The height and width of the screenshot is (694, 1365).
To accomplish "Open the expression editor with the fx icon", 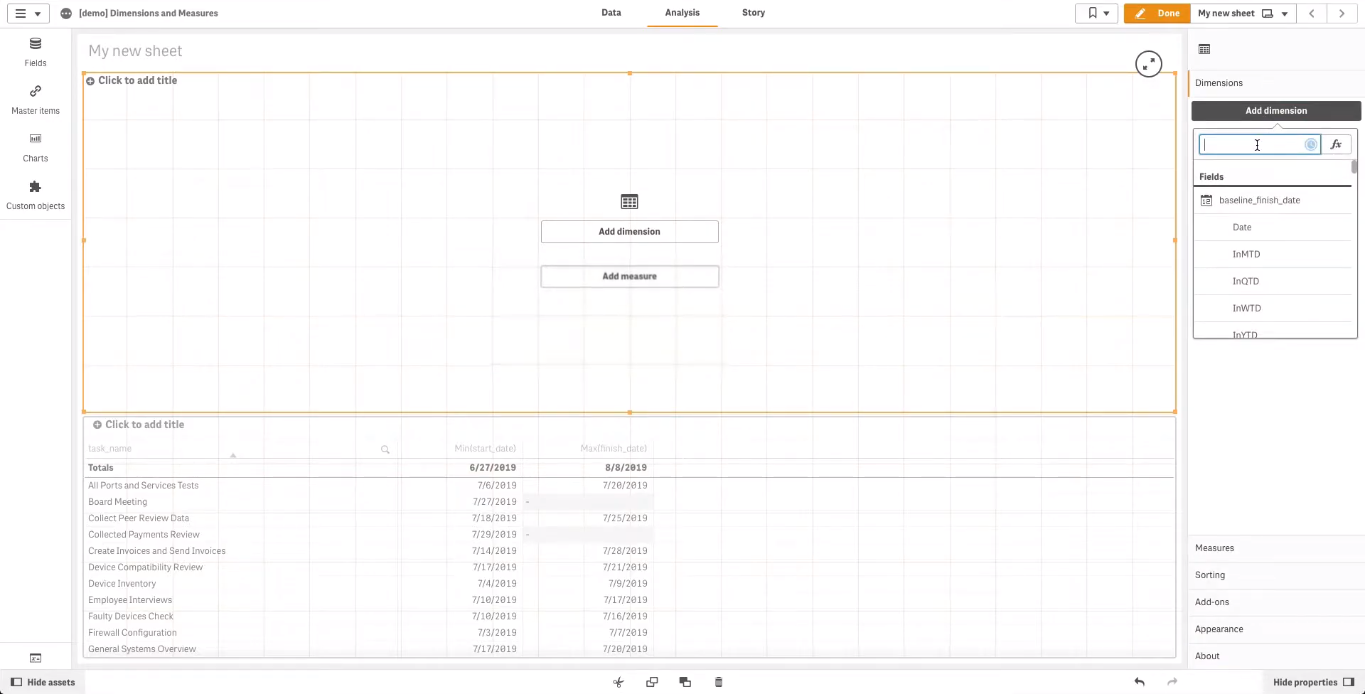I will tap(1336, 144).
